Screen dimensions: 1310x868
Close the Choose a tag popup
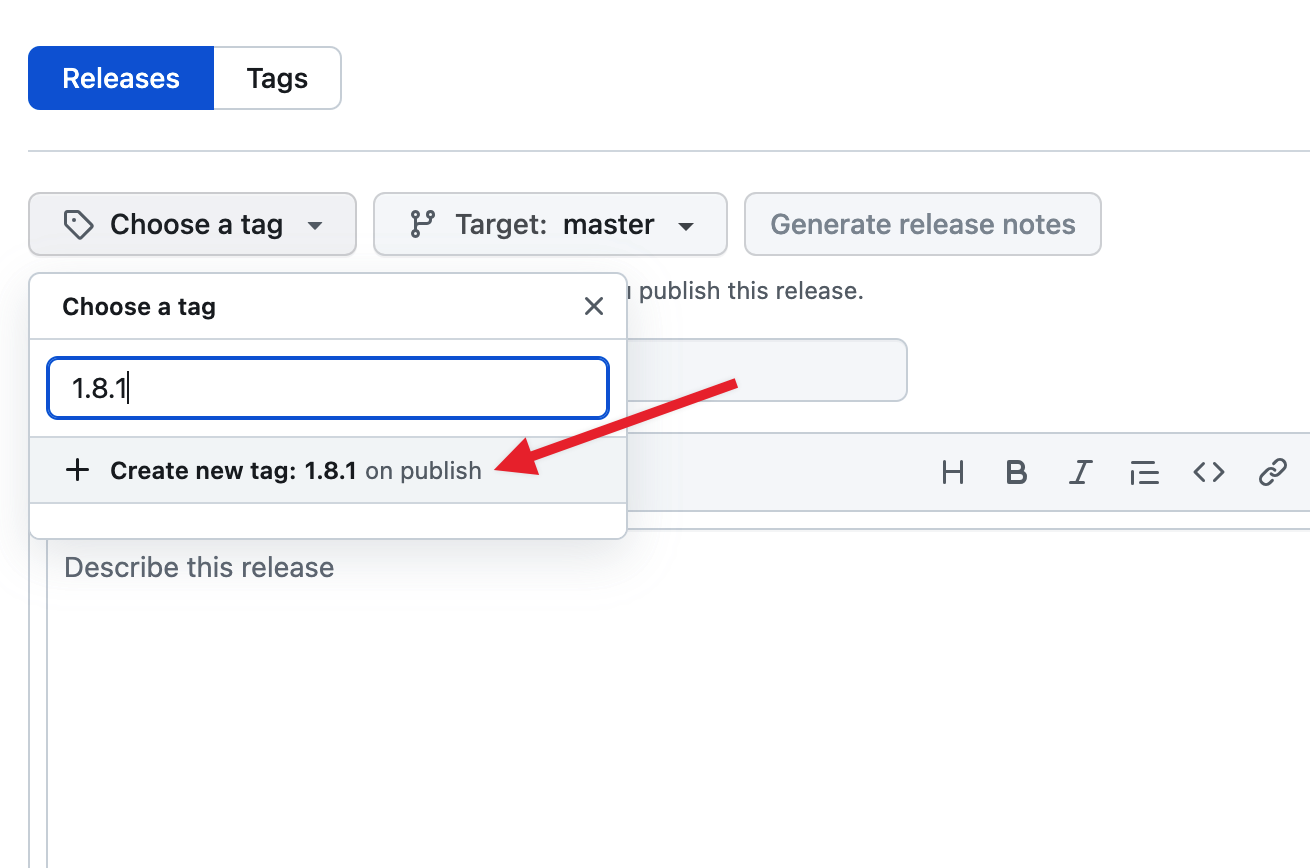[x=594, y=306]
